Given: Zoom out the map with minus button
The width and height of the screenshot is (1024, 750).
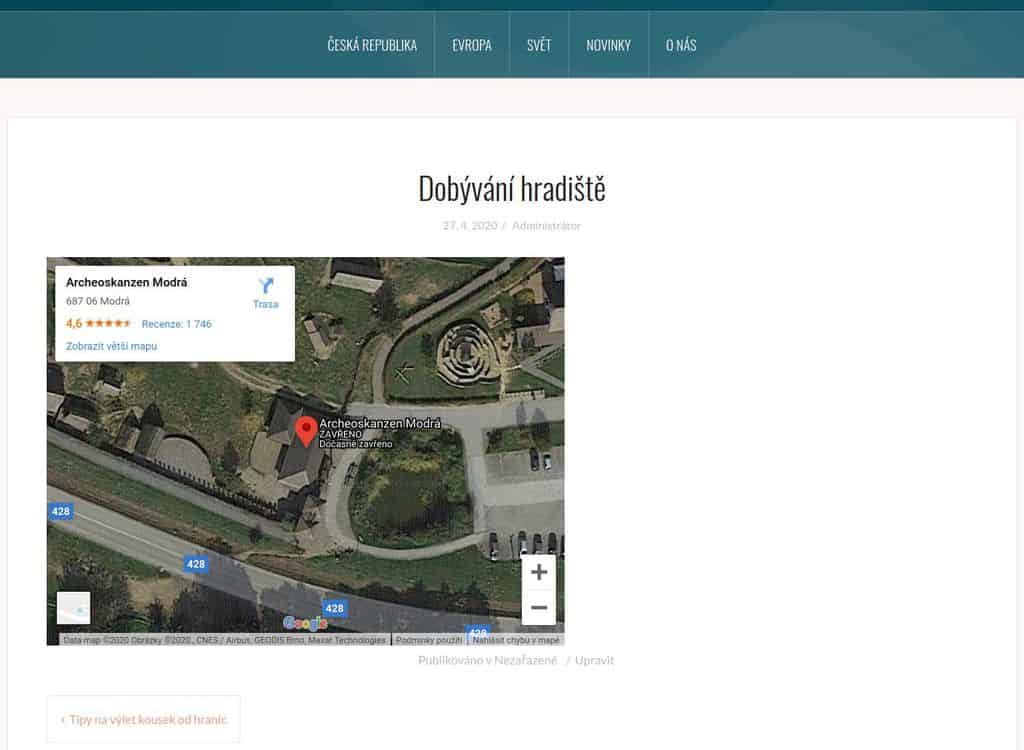Looking at the screenshot, I should pyautogui.click(x=539, y=608).
